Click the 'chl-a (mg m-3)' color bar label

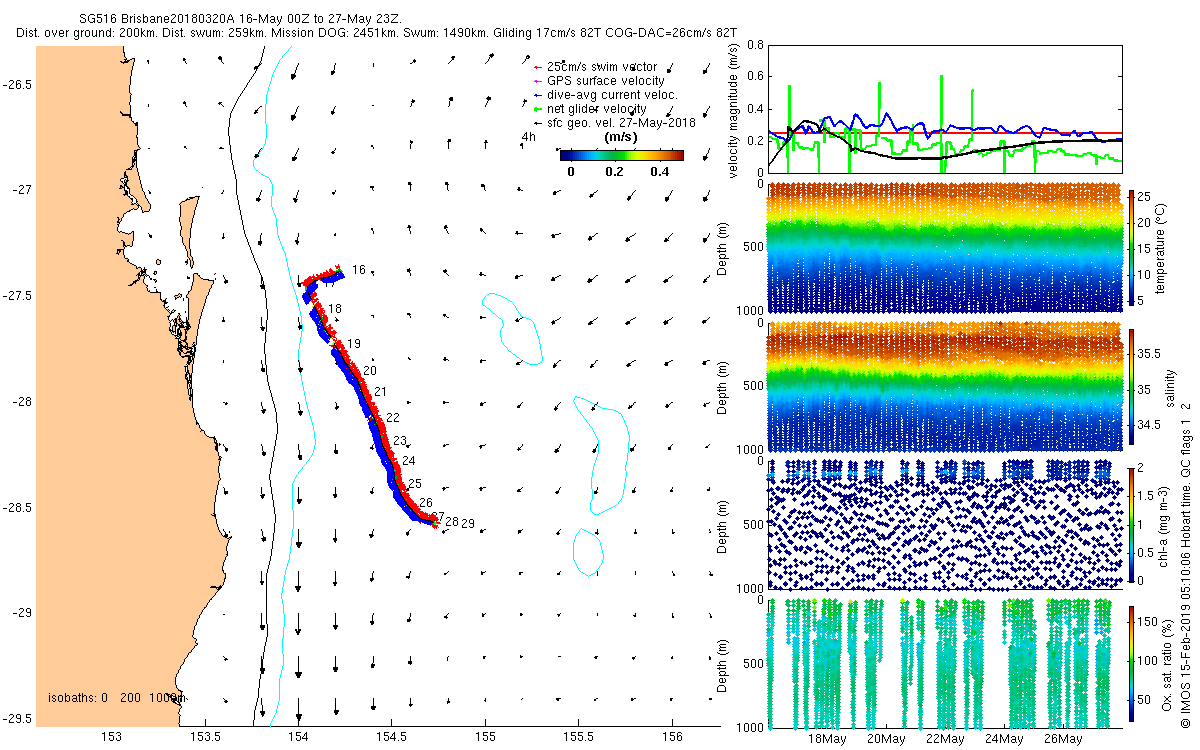pyautogui.click(x=1165, y=525)
